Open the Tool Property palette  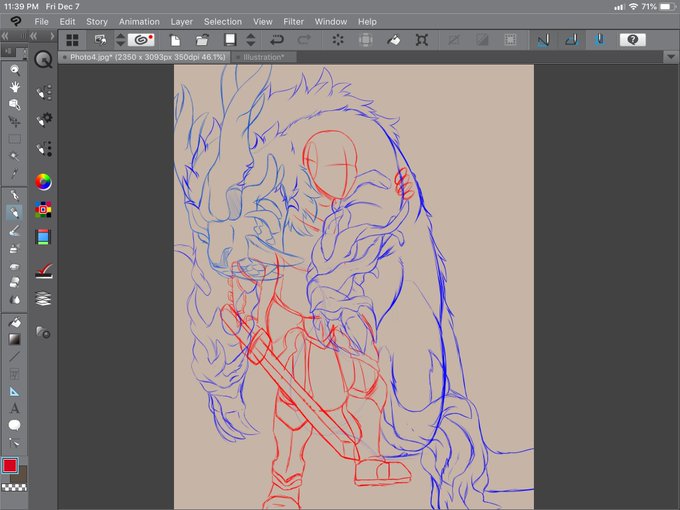(x=43, y=119)
